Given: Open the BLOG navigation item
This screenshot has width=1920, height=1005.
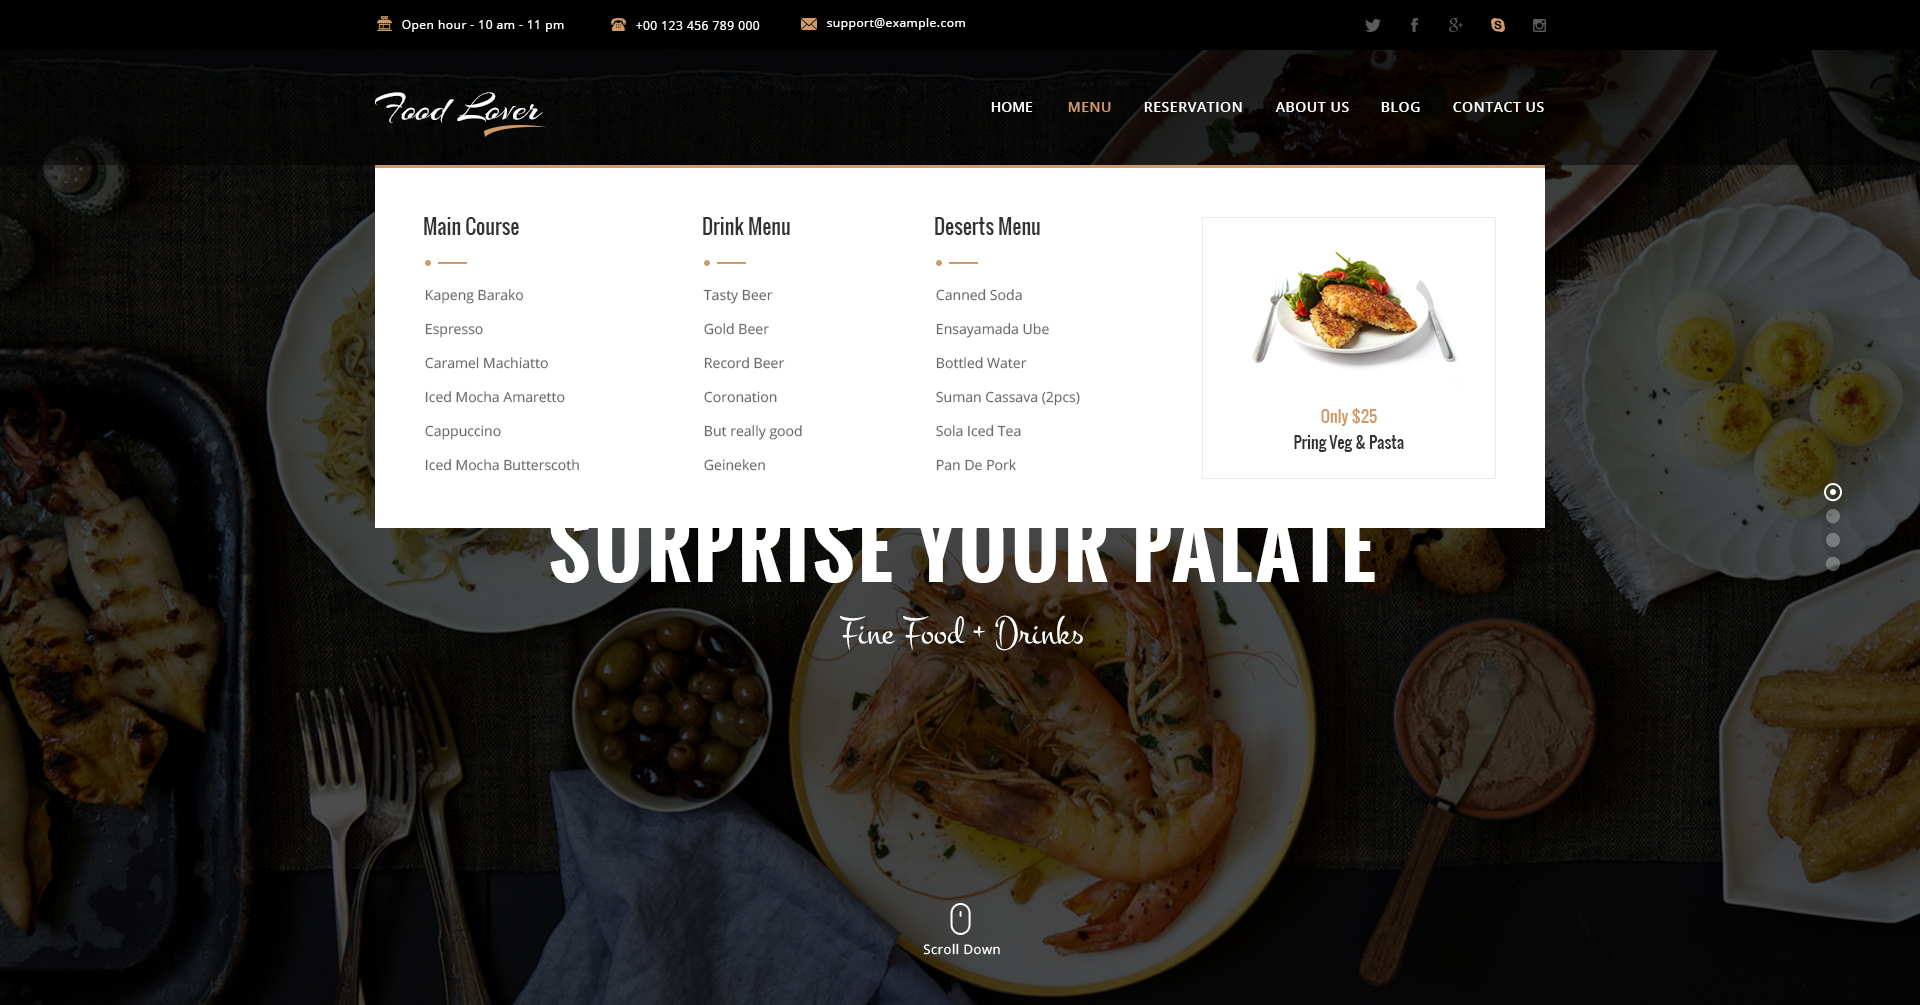Looking at the screenshot, I should 1400,107.
